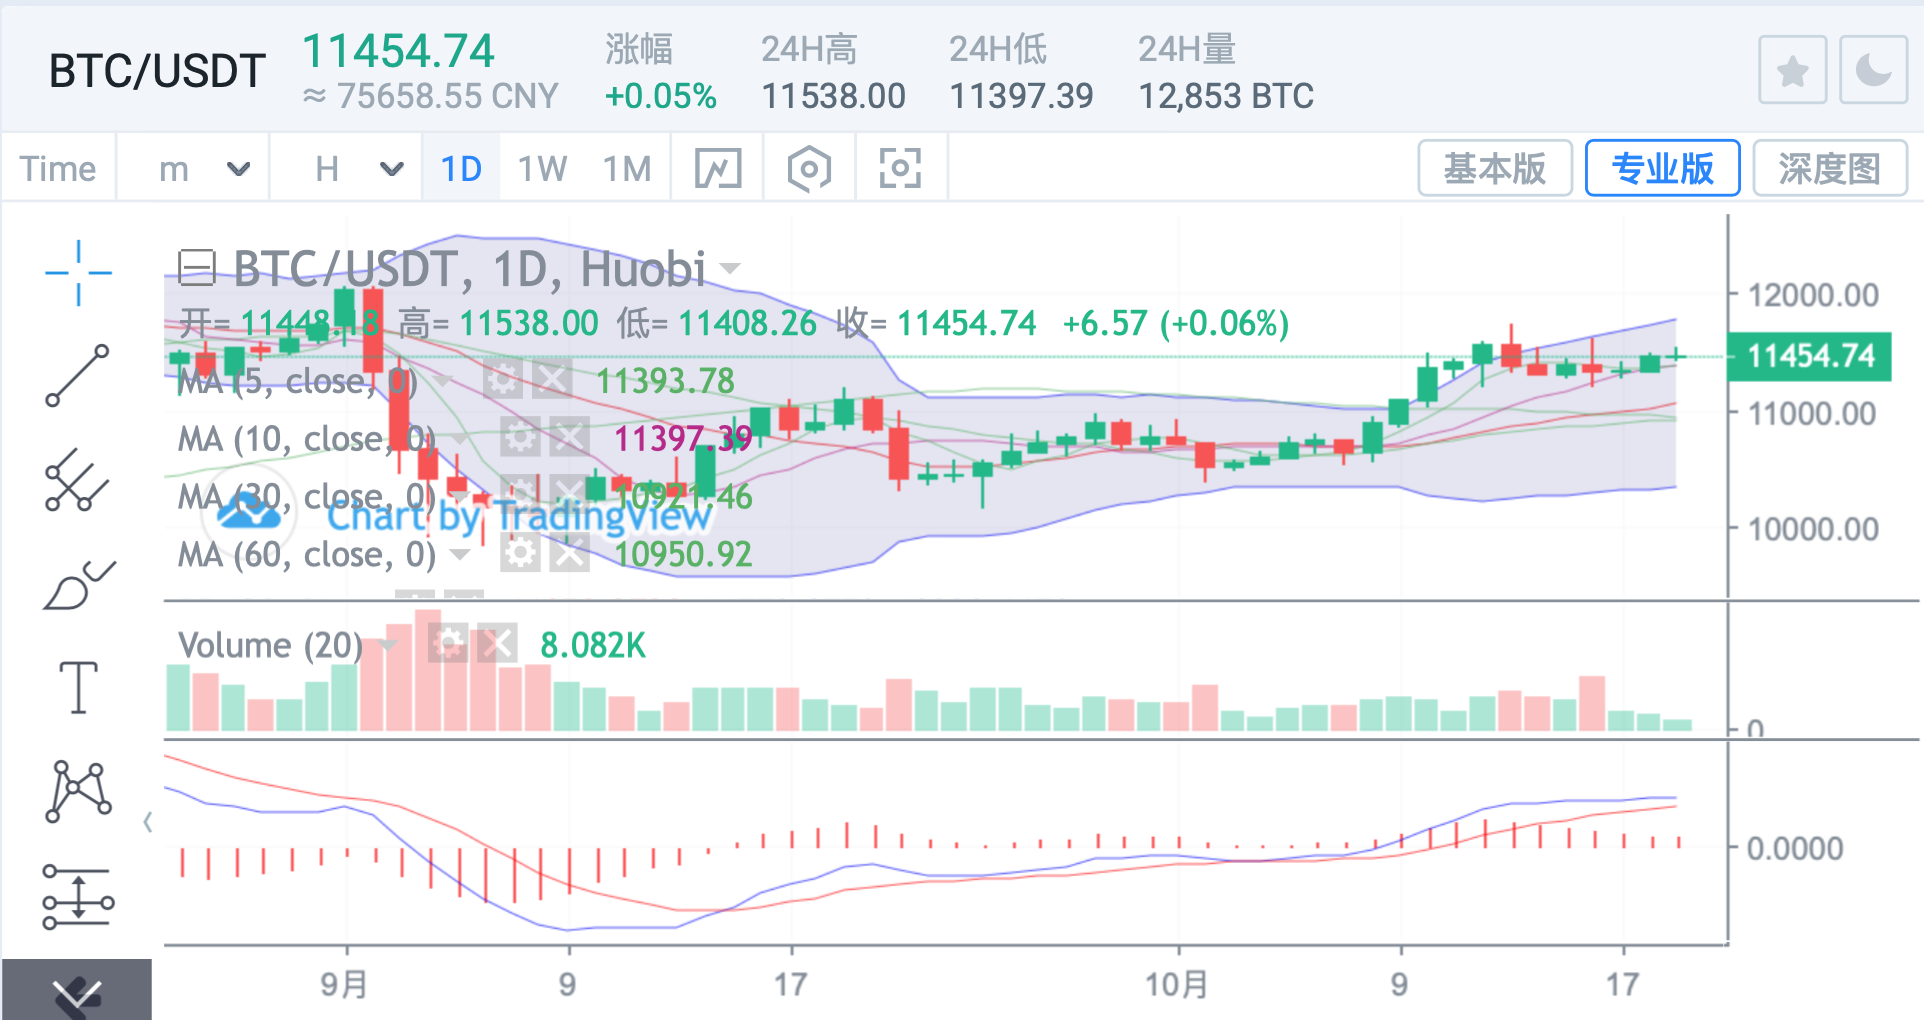This screenshot has width=1924, height=1020.
Task: Open the 深度图 depth chart button
Action: pyautogui.click(x=1829, y=169)
